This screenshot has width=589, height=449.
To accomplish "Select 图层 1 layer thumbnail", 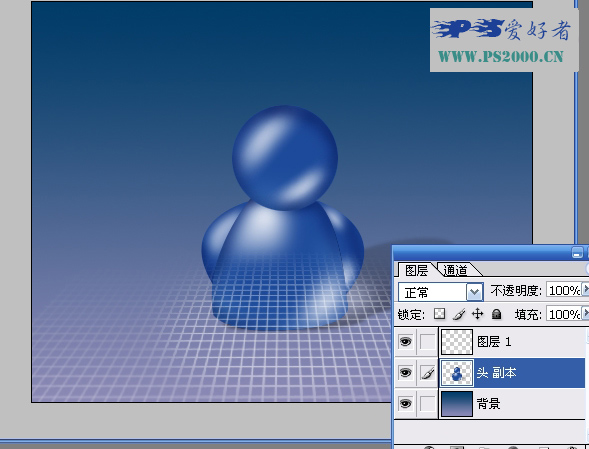I will point(456,342).
